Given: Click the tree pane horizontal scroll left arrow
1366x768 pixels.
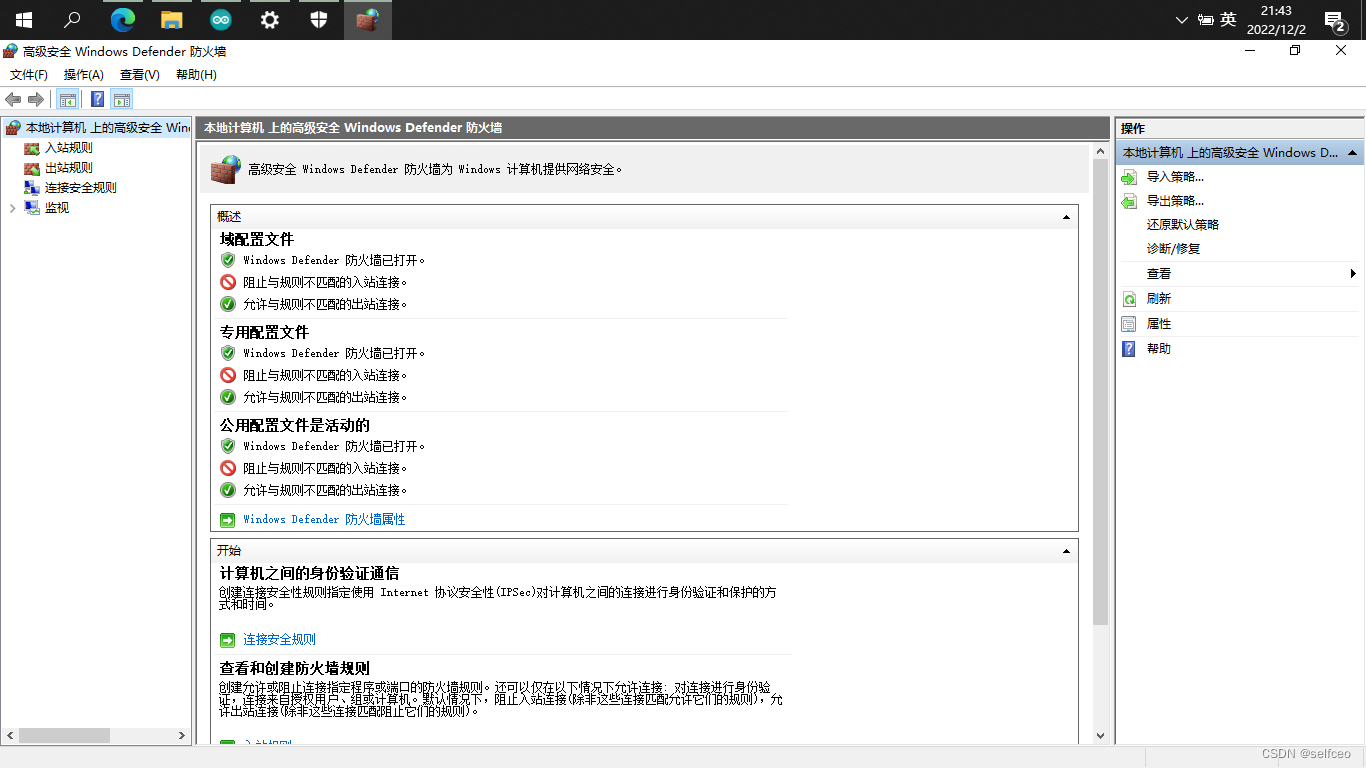Looking at the screenshot, I should [10, 736].
